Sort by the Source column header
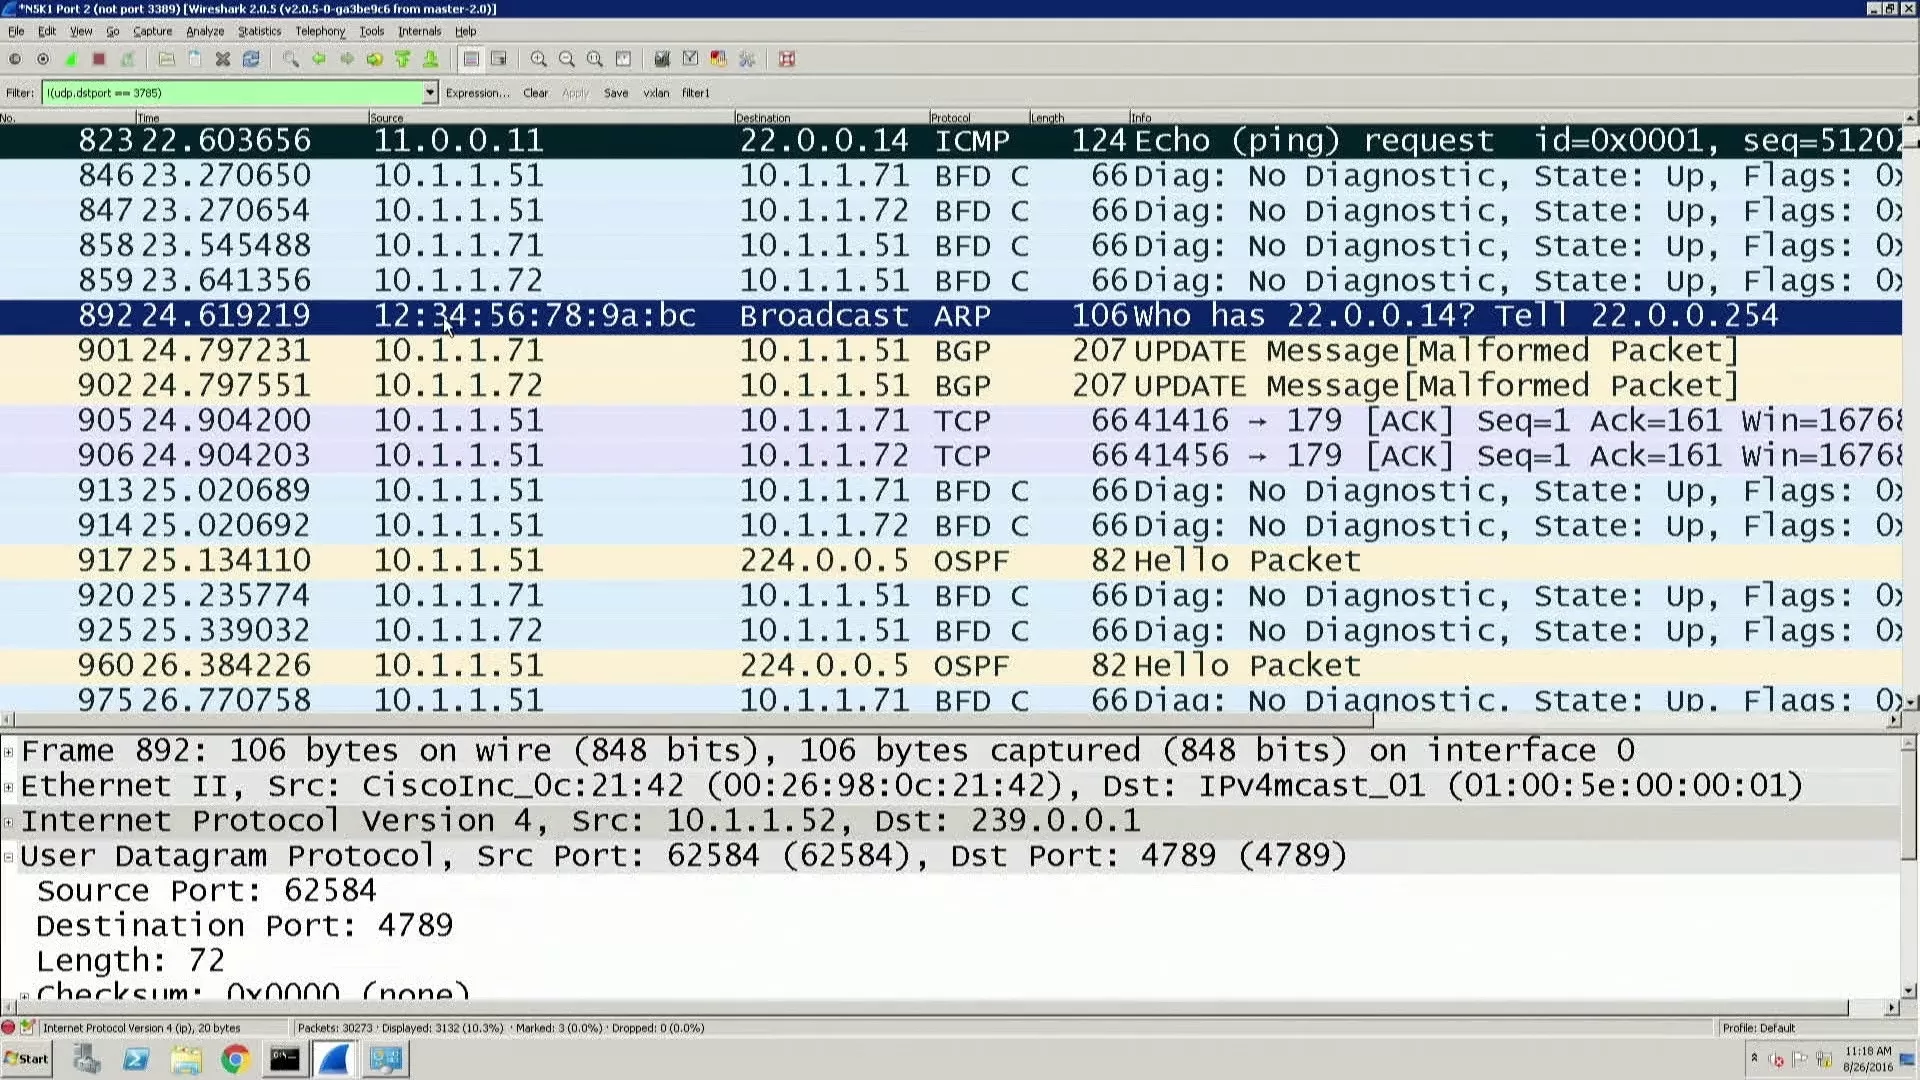This screenshot has width=1920, height=1080. tap(550, 118)
